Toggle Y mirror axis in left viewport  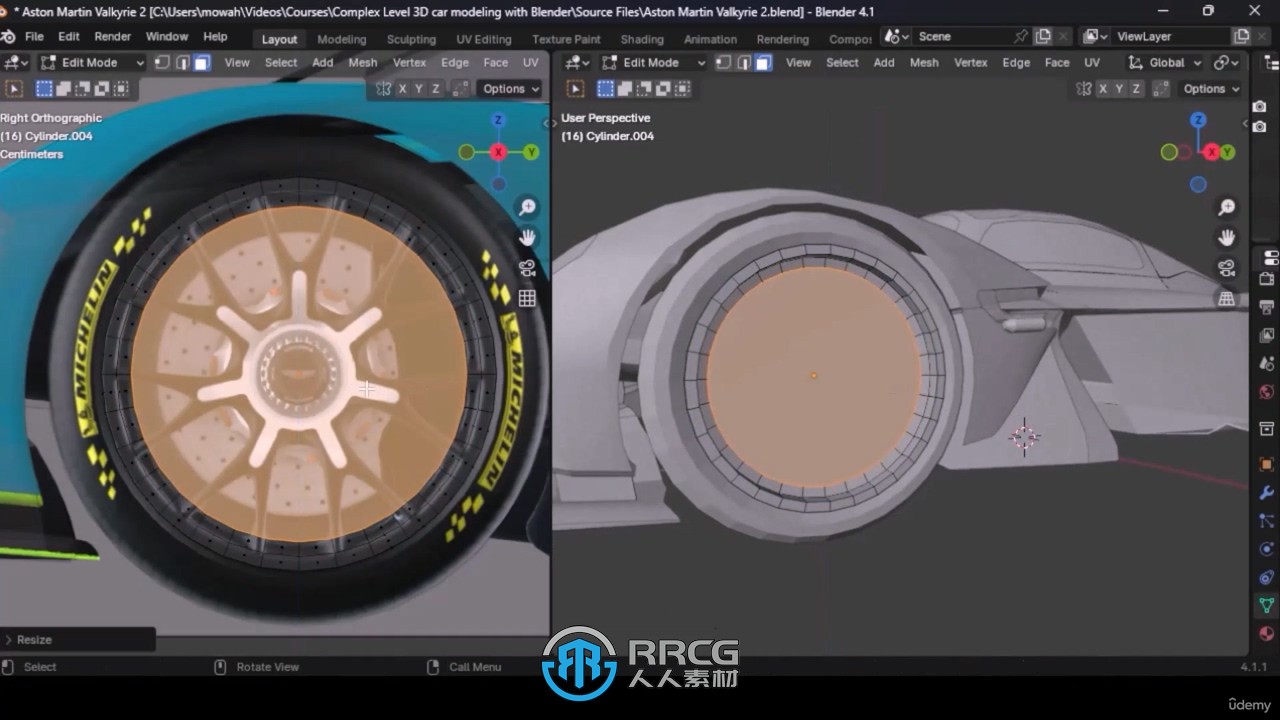[420, 88]
